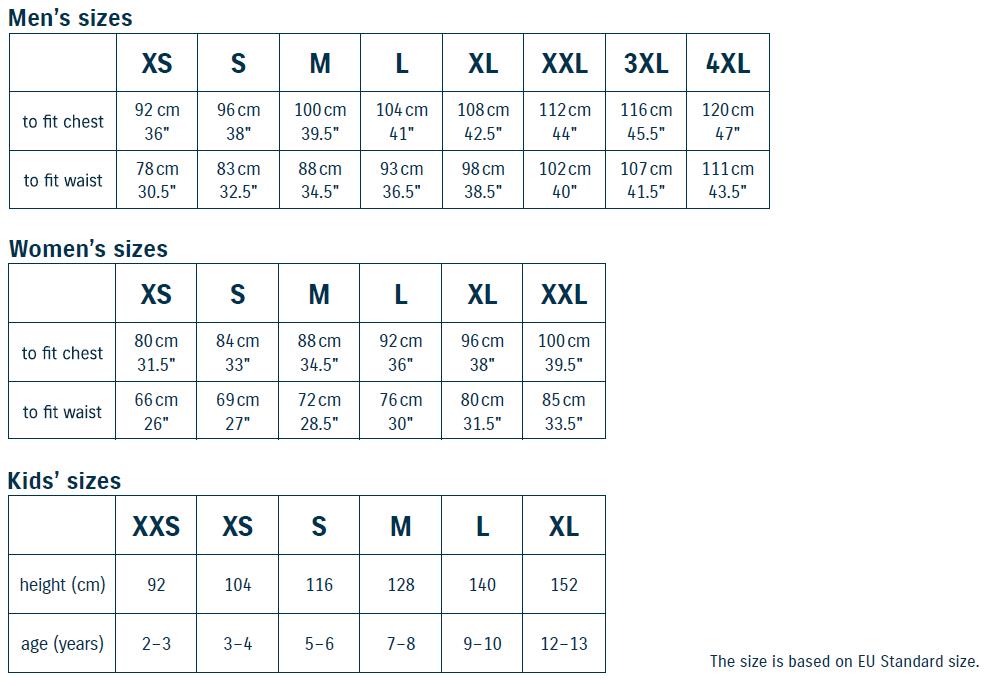986x679 pixels.
Task: Click women's XS chest 80 cm cell
Action: coord(156,352)
